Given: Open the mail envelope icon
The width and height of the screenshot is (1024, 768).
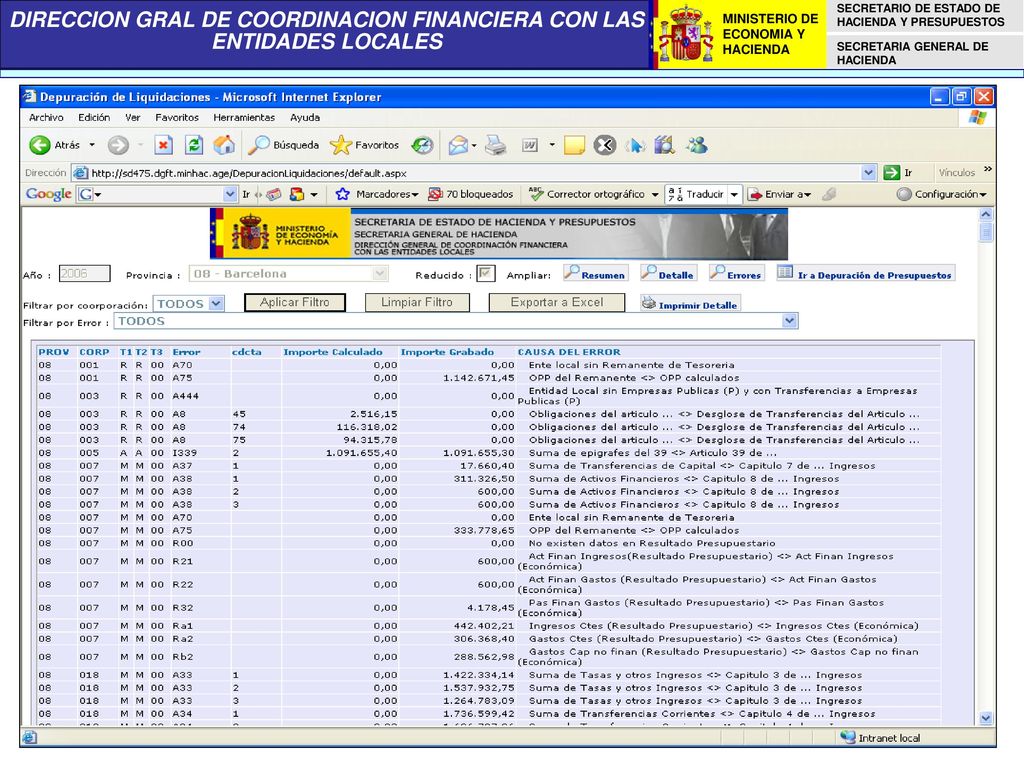Looking at the screenshot, I should [x=458, y=145].
